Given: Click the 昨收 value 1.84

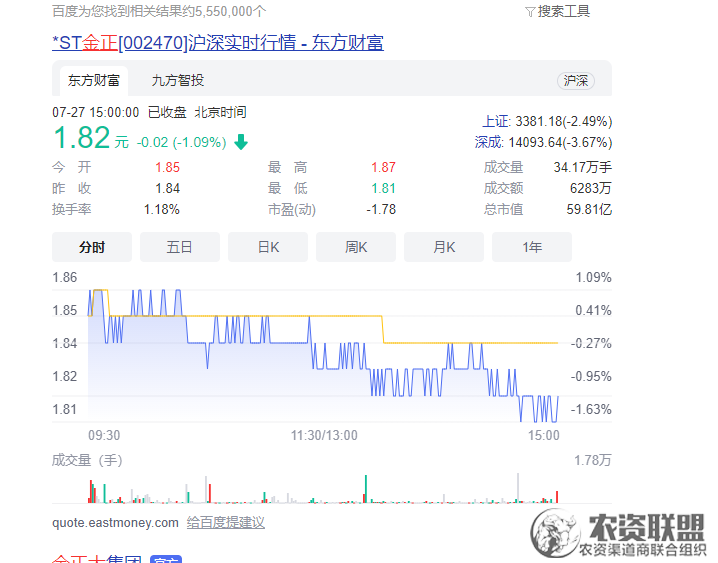Looking at the screenshot, I should [167, 189].
